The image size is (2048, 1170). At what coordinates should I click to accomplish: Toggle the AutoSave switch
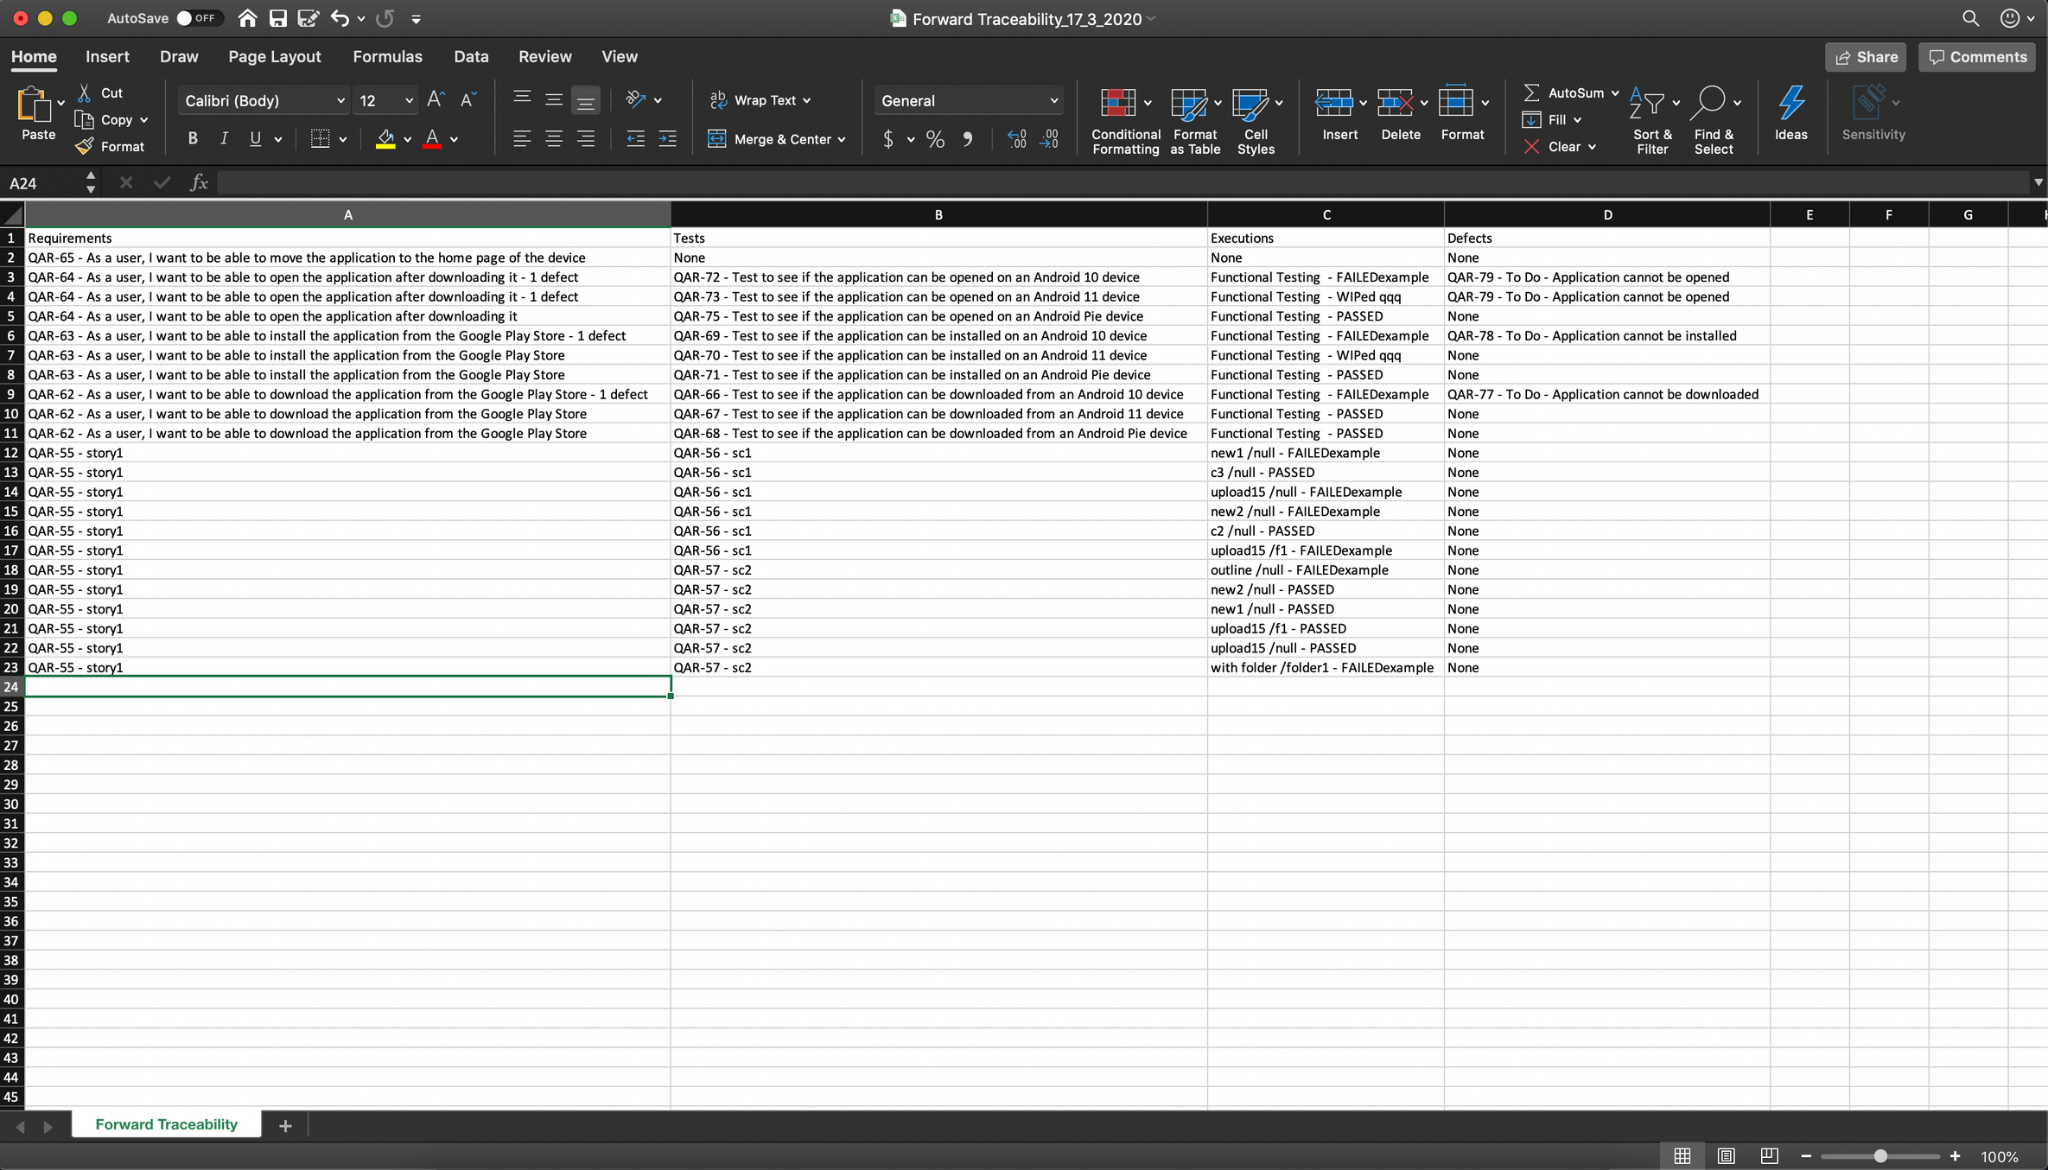198,18
